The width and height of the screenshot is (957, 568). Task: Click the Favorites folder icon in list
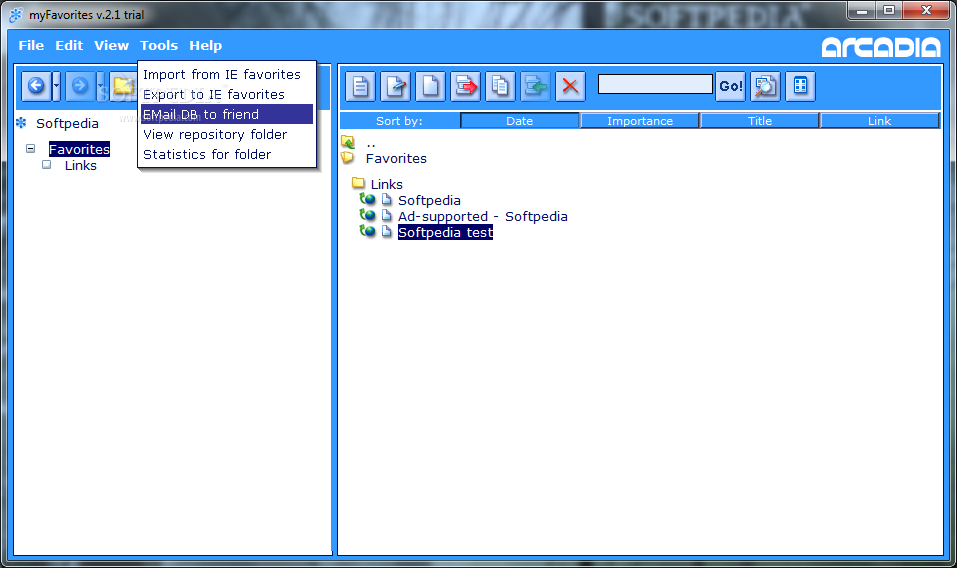(348, 158)
